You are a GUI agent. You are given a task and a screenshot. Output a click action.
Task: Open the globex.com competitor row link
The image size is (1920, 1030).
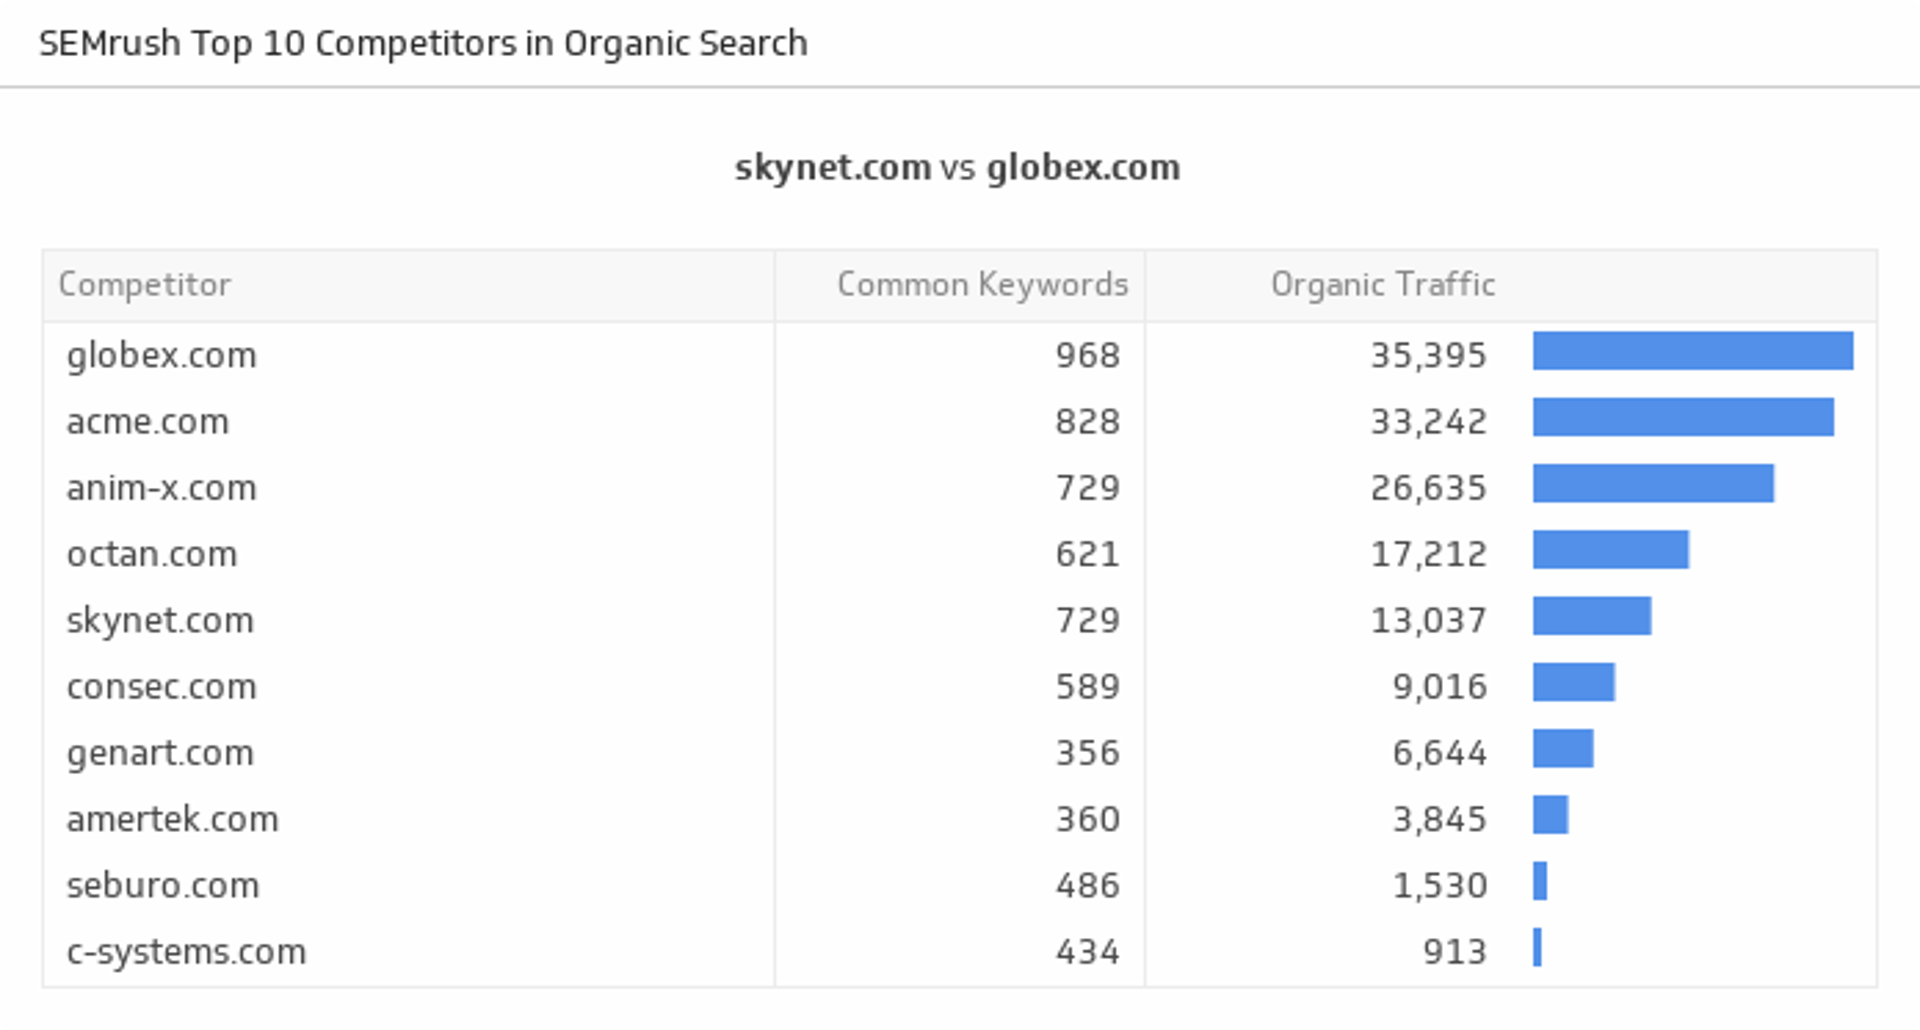162,356
